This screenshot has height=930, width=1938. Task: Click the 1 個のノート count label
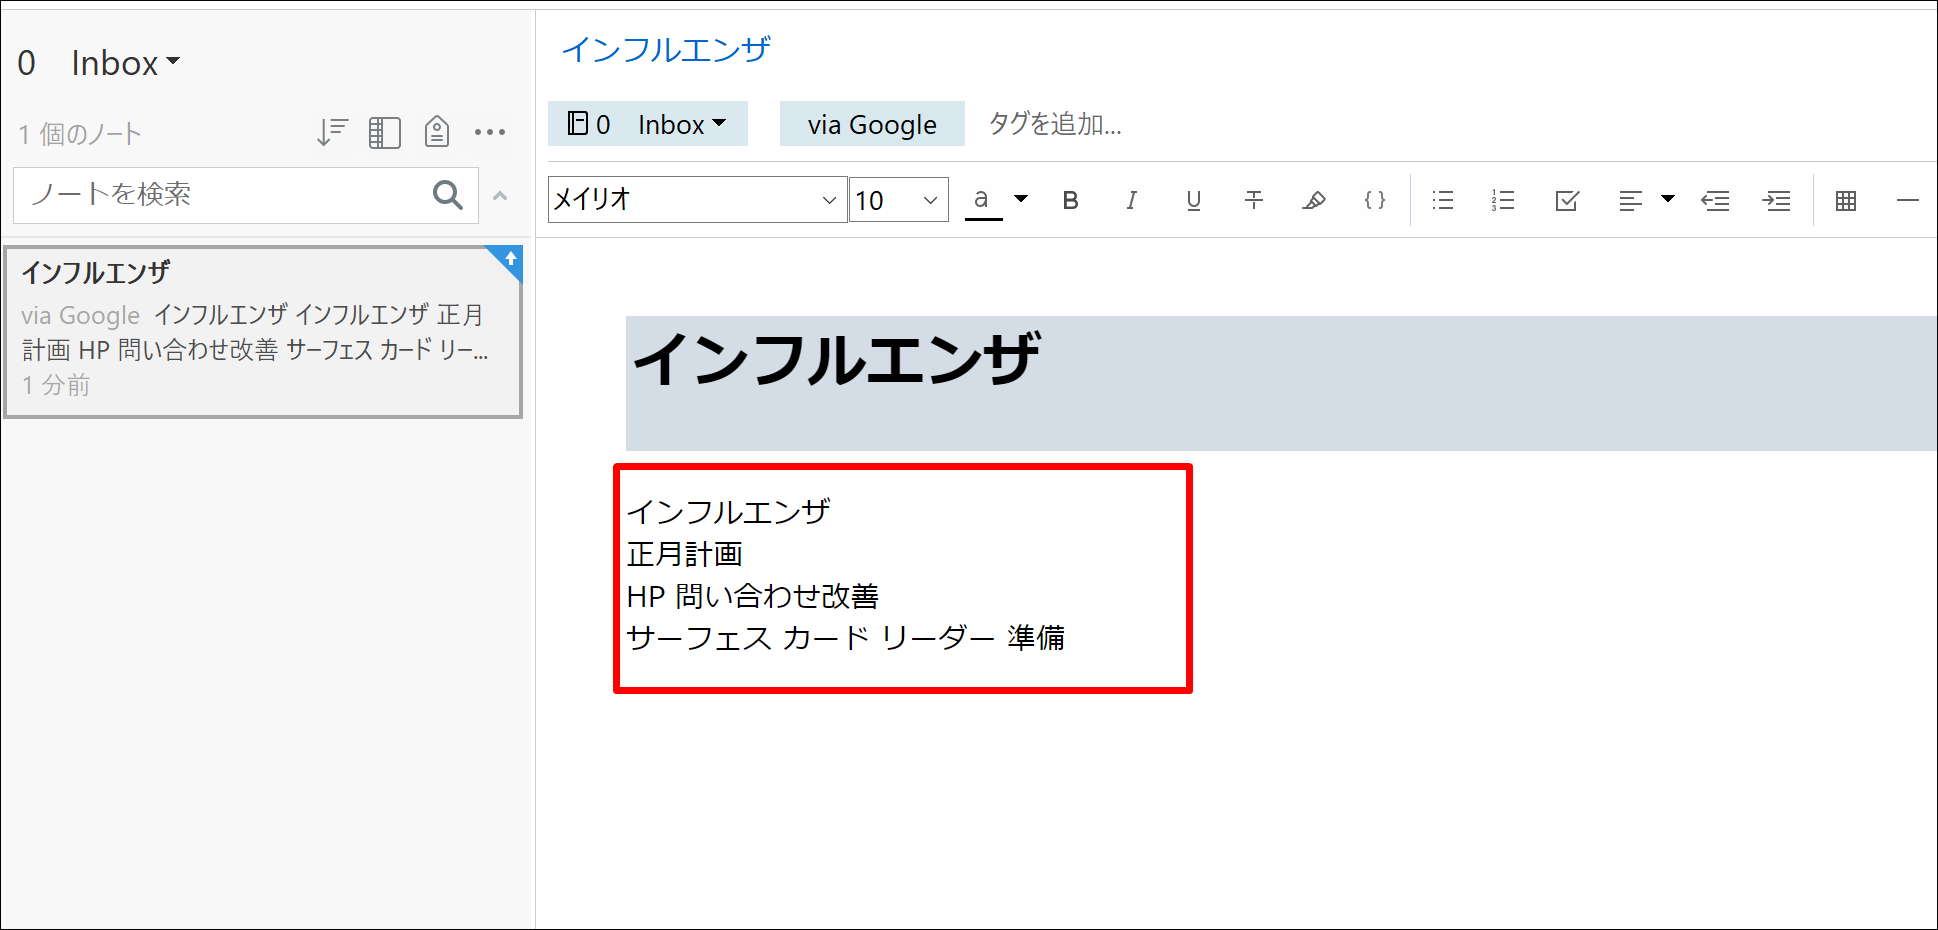click(x=80, y=134)
